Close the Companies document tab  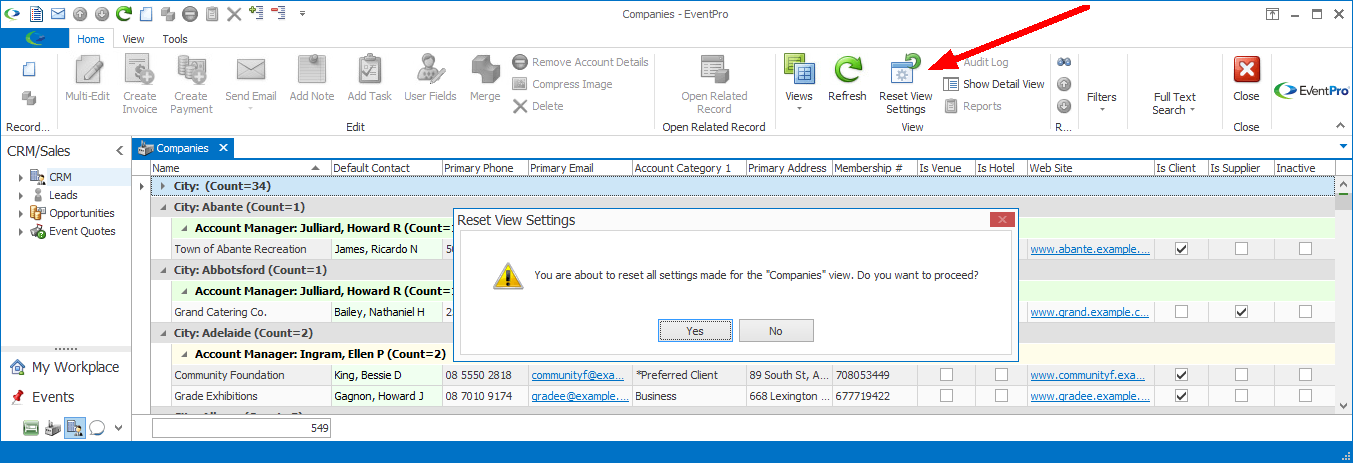[224, 148]
